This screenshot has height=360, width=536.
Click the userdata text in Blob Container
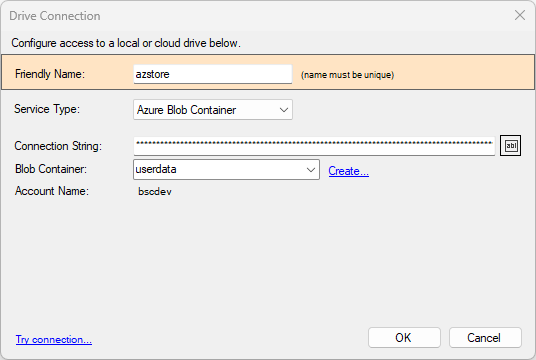[156, 169]
